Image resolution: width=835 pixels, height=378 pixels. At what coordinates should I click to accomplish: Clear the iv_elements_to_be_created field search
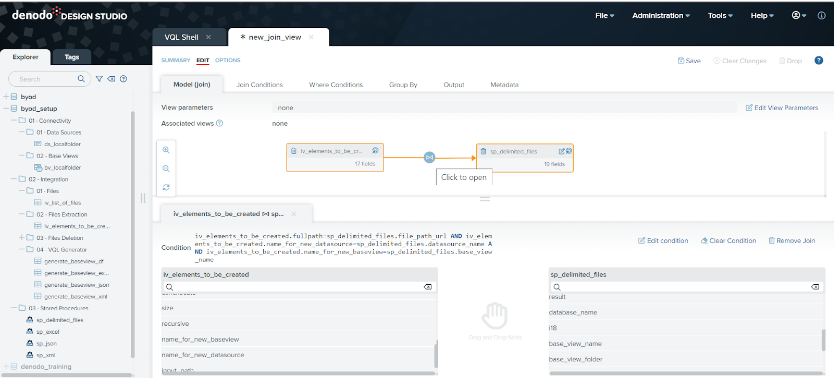coord(428,287)
